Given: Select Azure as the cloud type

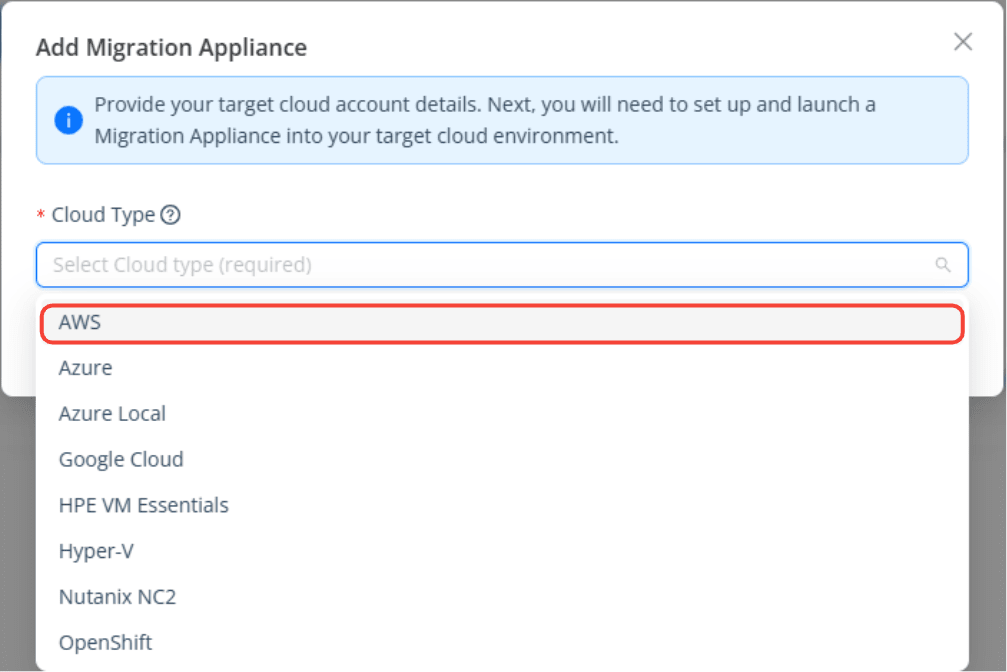Looking at the screenshot, I should pos(502,368).
